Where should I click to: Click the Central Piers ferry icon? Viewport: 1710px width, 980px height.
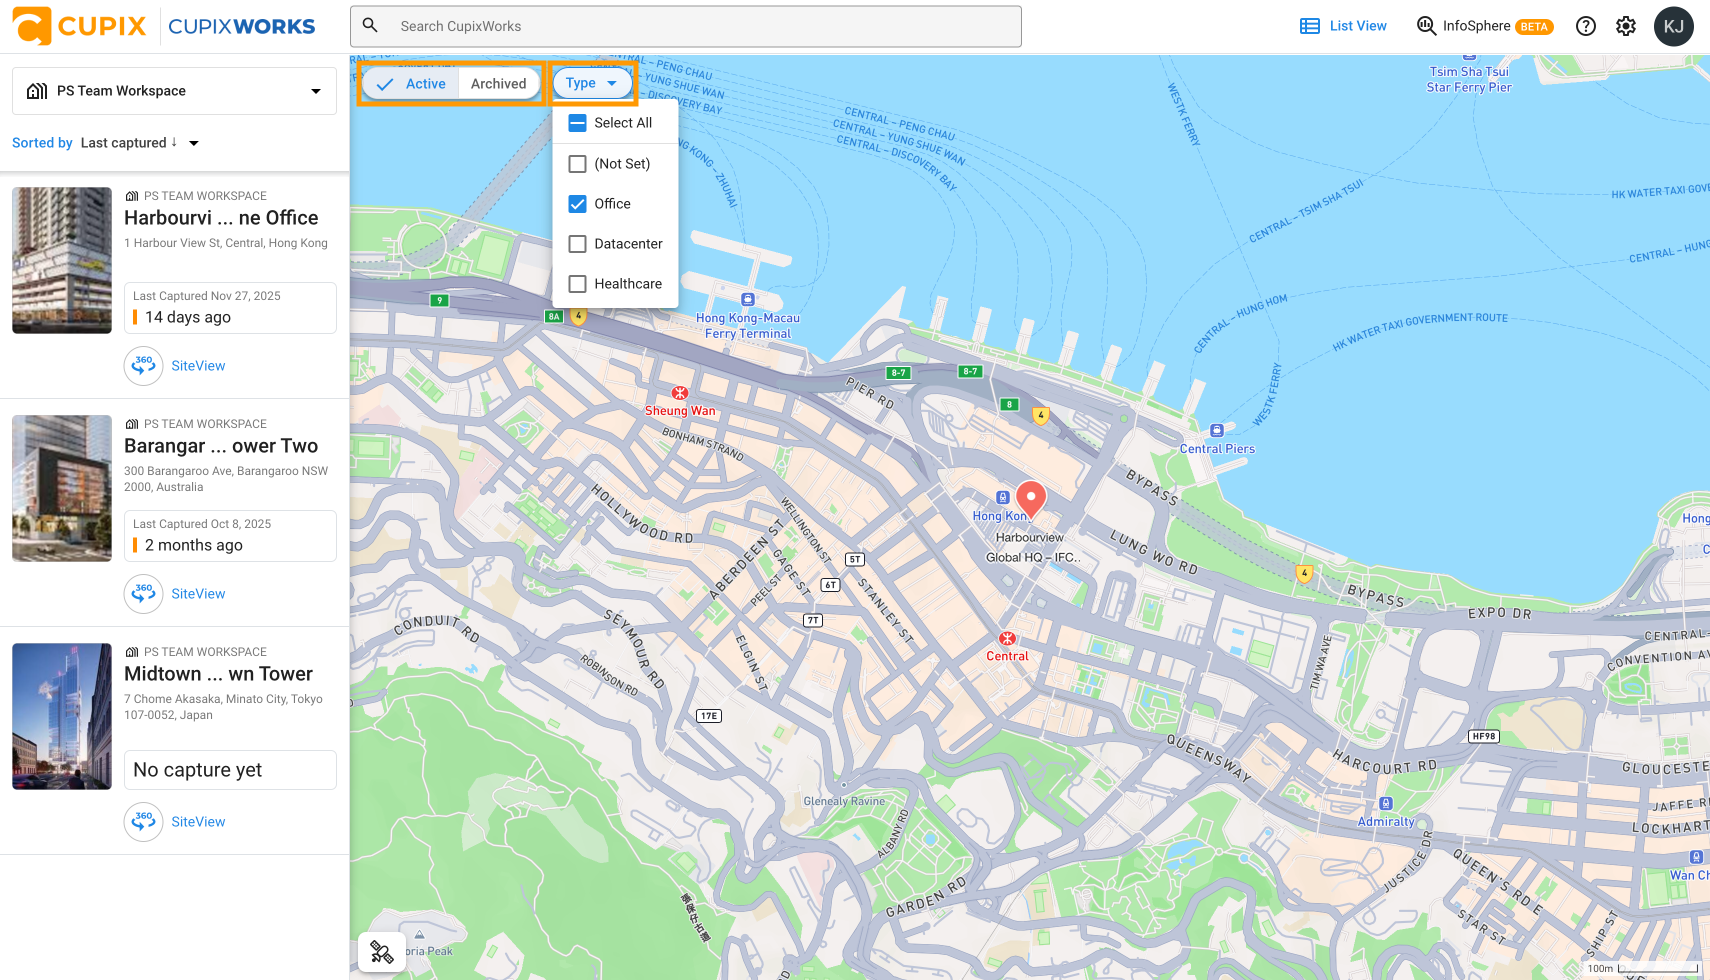point(1217,431)
